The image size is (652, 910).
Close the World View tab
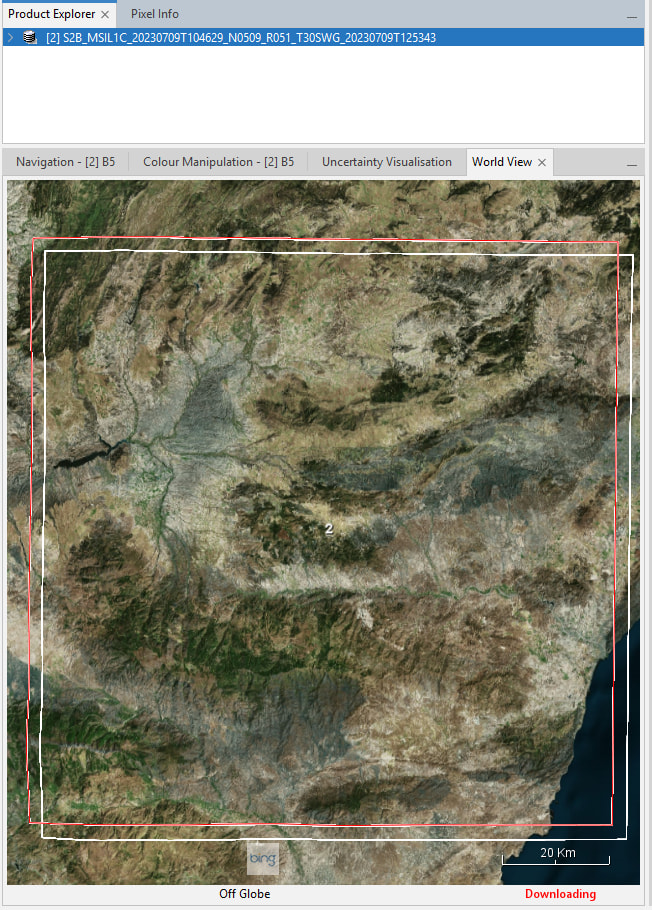coord(542,163)
